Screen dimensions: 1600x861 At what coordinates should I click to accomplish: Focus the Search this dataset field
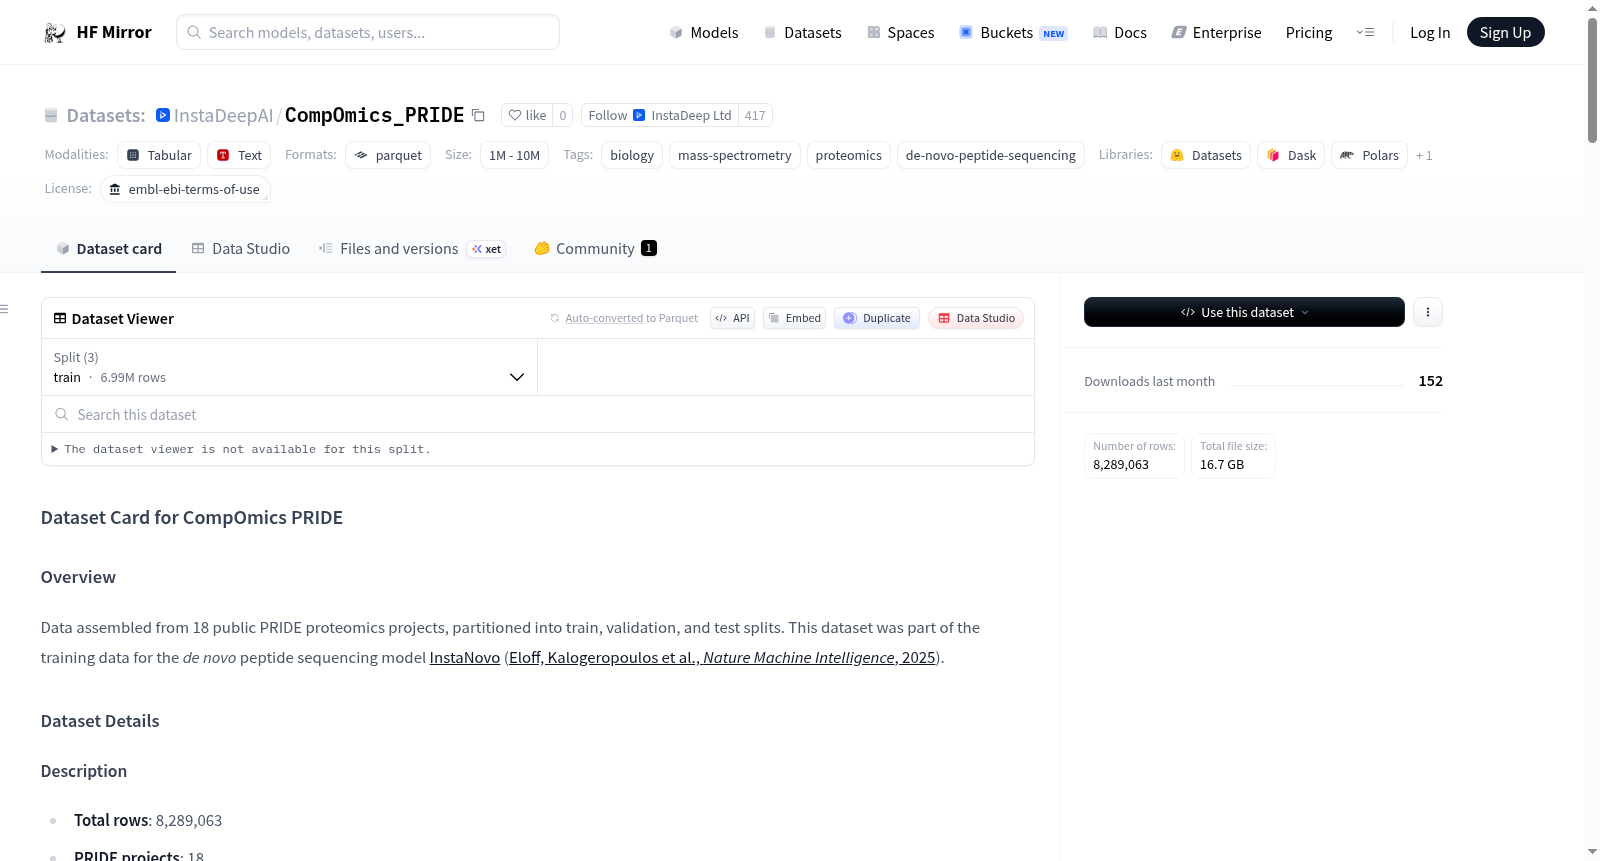[538, 414]
